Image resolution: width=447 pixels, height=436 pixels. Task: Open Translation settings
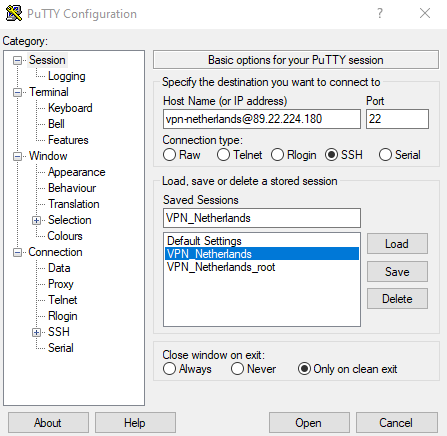click(74, 204)
